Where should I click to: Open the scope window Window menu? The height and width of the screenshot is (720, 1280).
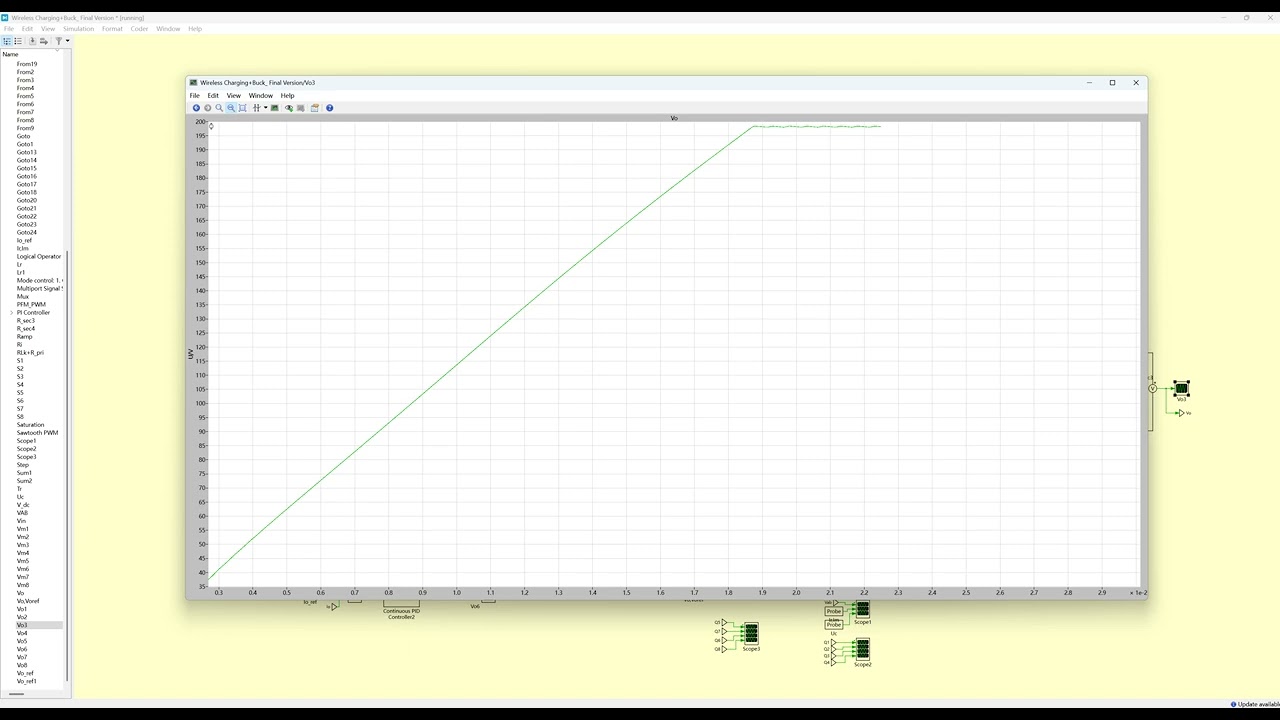point(261,96)
